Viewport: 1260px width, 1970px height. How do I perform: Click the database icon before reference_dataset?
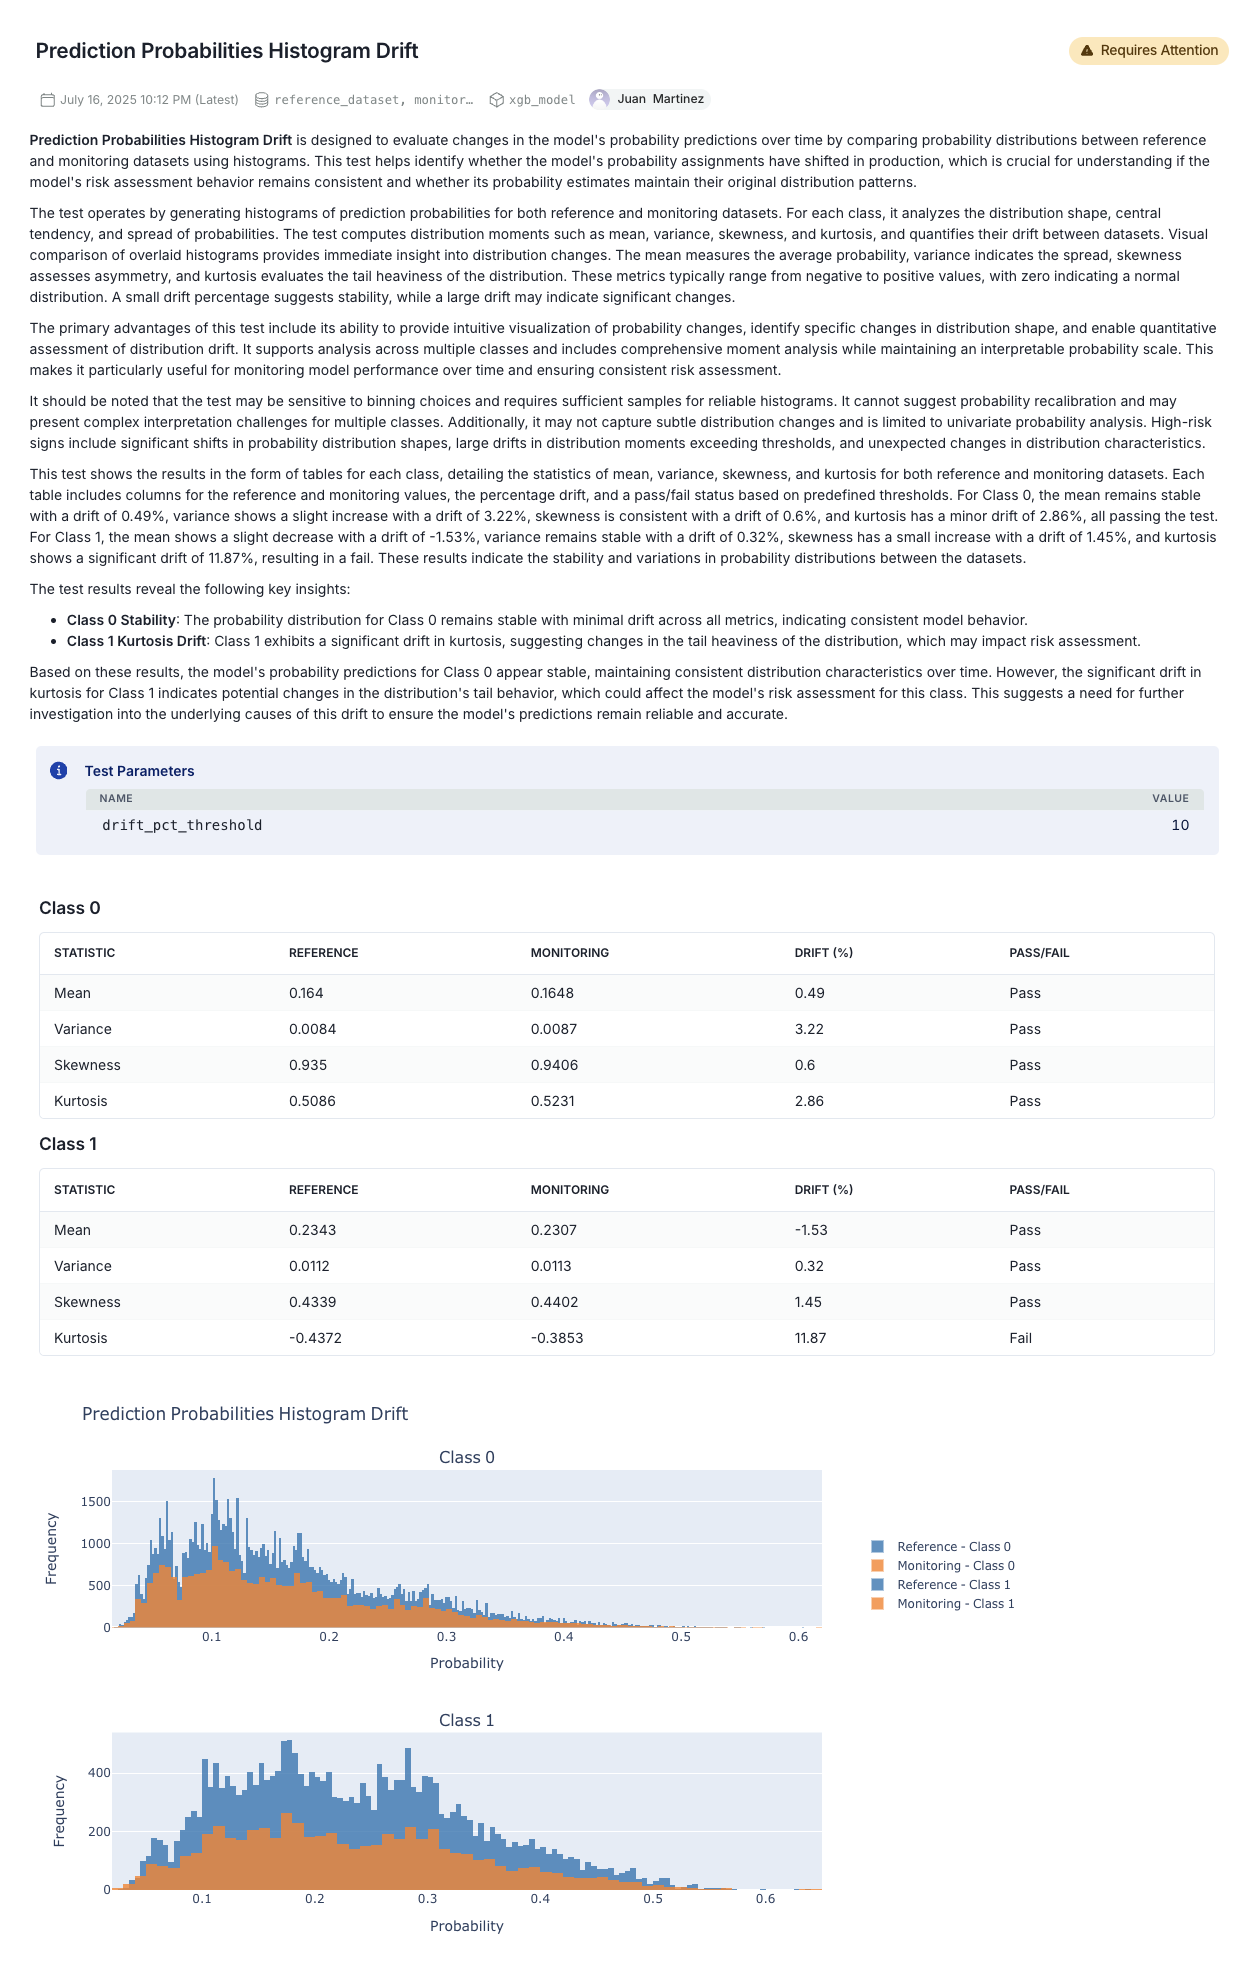[x=262, y=100]
